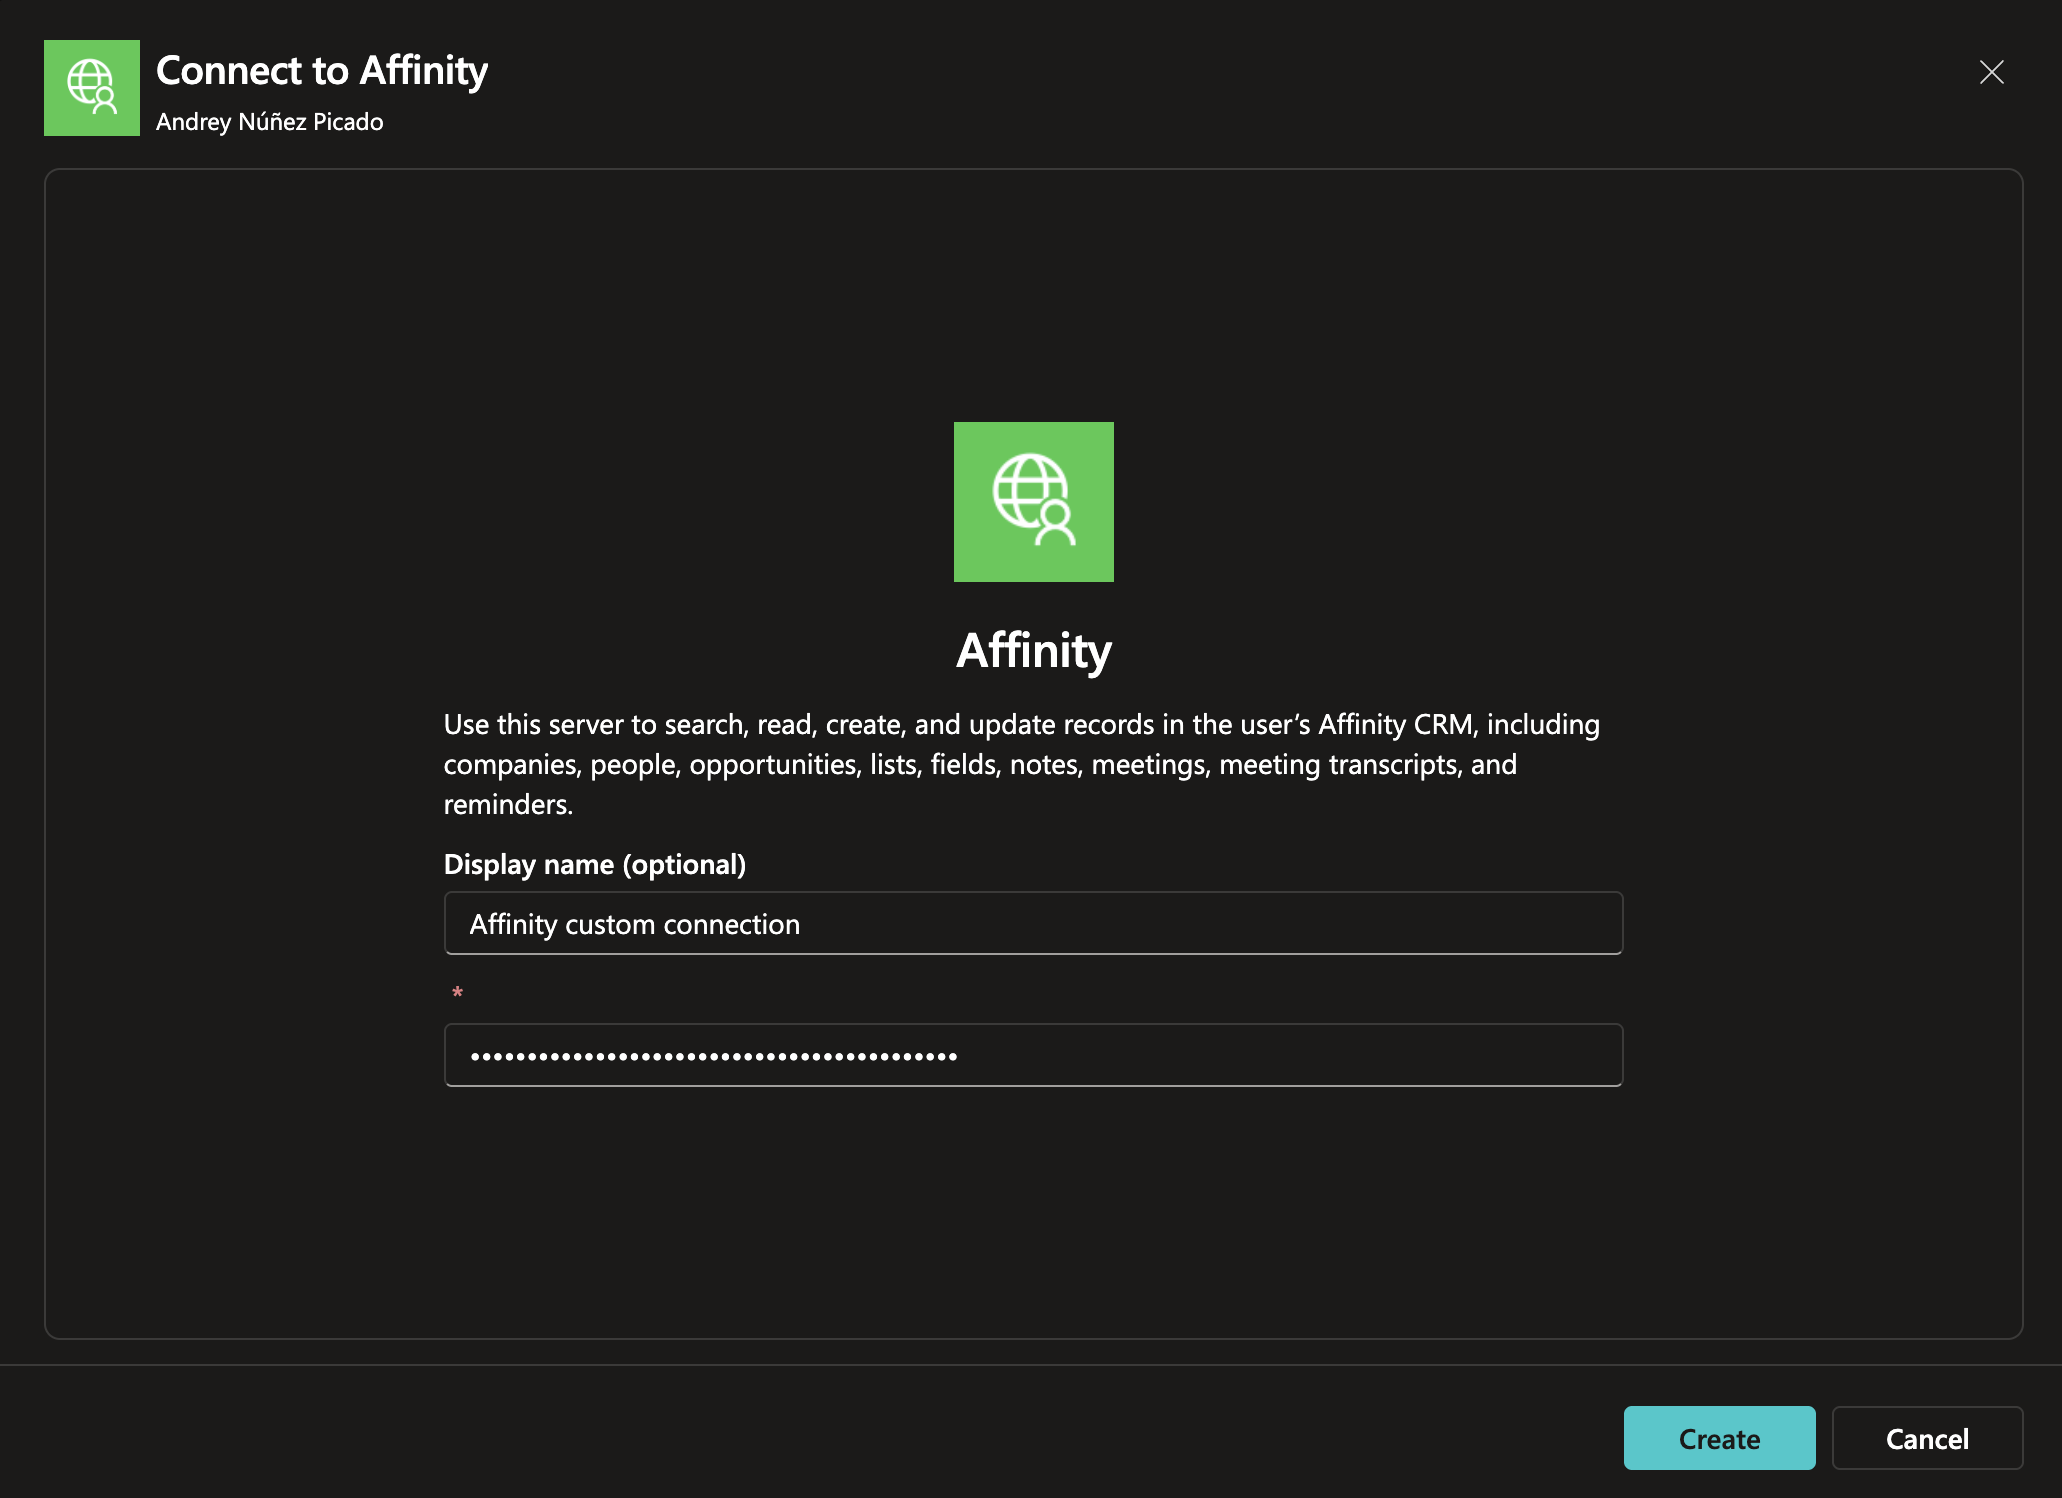Click the large green Affinity globe logo
The image size is (2062, 1498).
tap(1033, 502)
